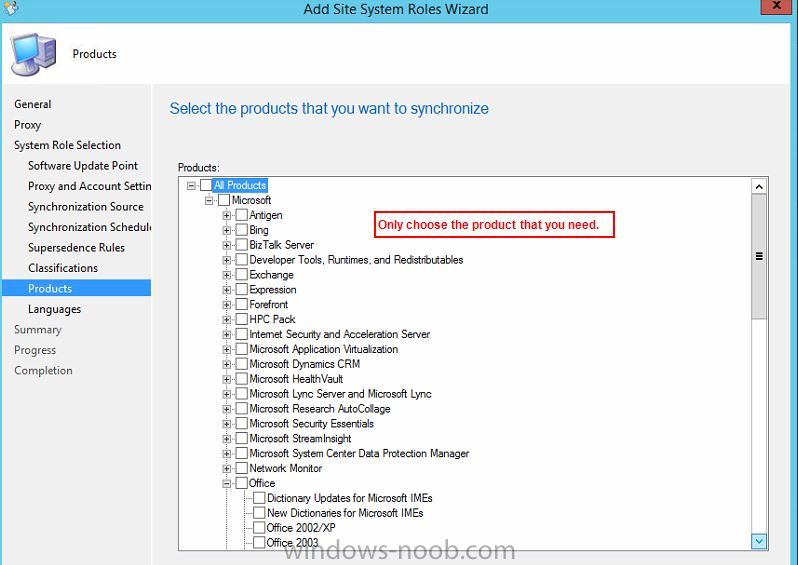Screen dimensions: 798x565
Task: Check the All Products checkbox
Action: (206, 185)
